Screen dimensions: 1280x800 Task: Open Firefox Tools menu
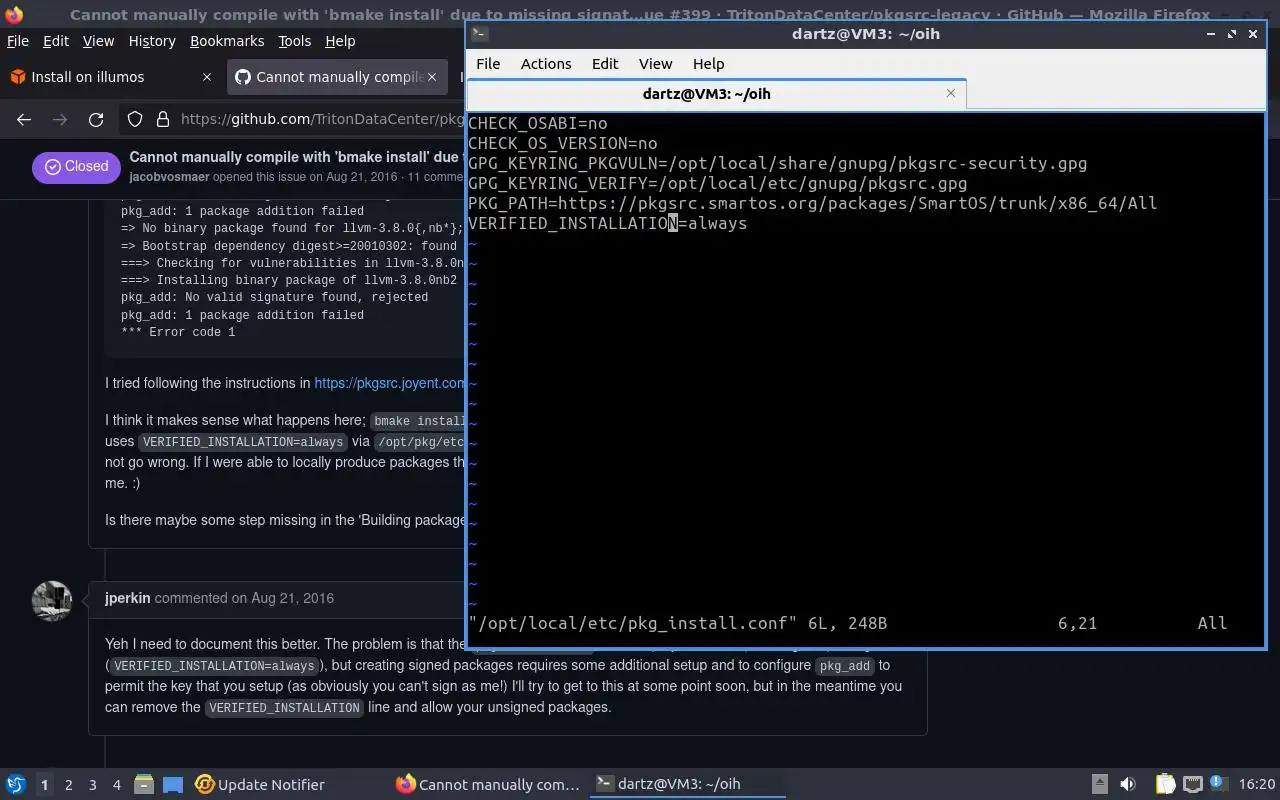(294, 41)
